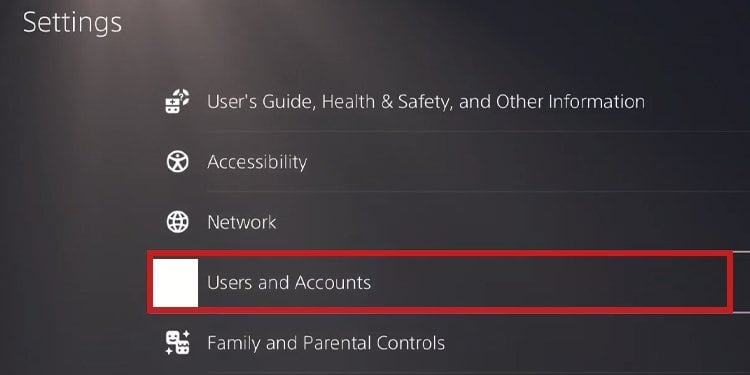This screenshot has width=750, height=375.
Task: Click the Network globe icon
Action: [177, 222]
